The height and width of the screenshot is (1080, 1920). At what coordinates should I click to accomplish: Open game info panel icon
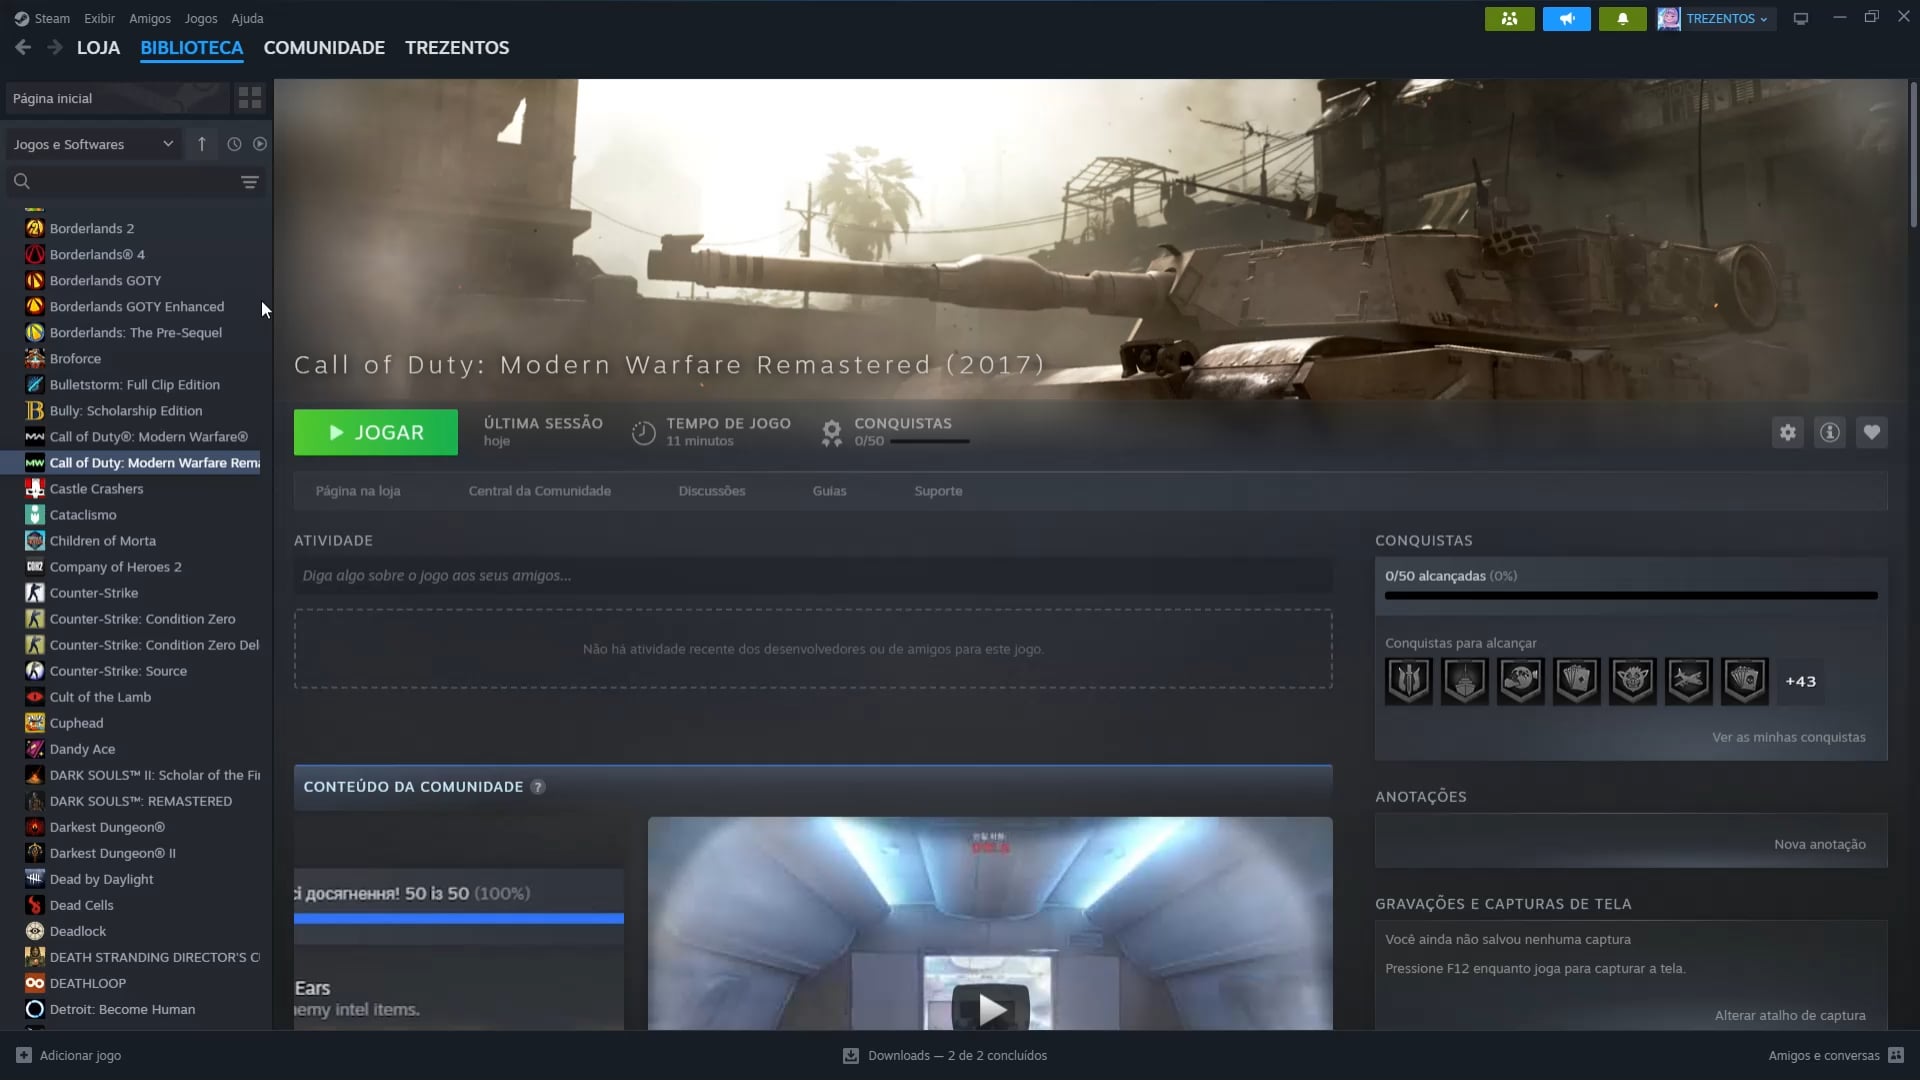coord(1829,432)
